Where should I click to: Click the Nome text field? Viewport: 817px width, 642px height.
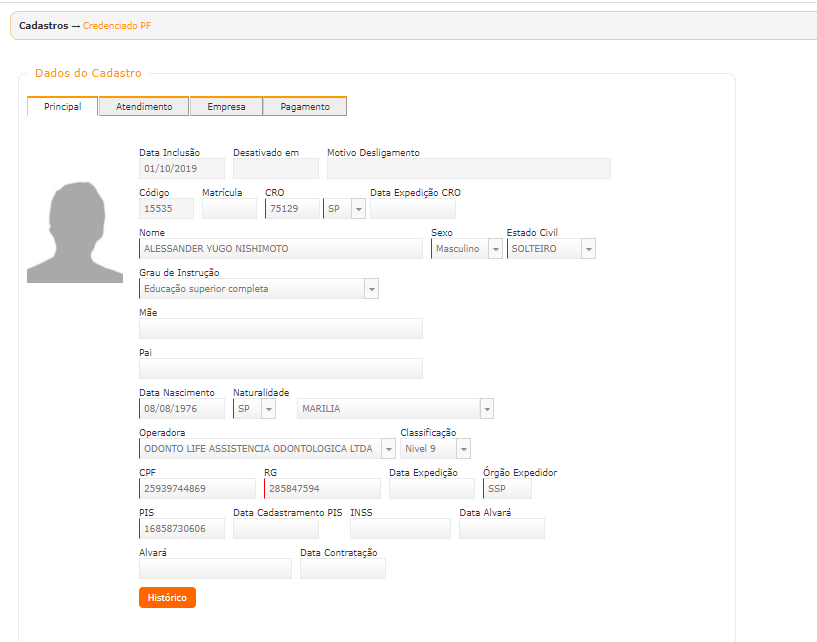(x=280, y=249)
